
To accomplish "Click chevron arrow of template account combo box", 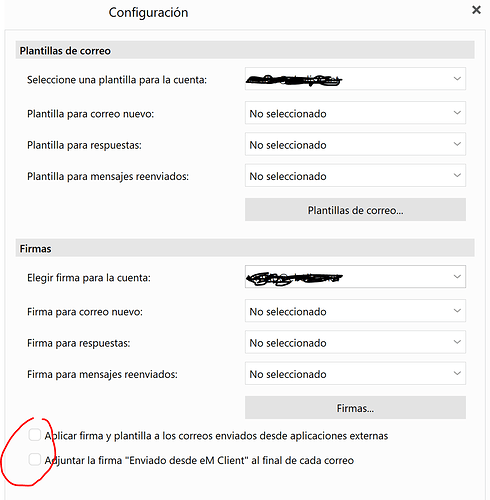I will coord(457,79).
